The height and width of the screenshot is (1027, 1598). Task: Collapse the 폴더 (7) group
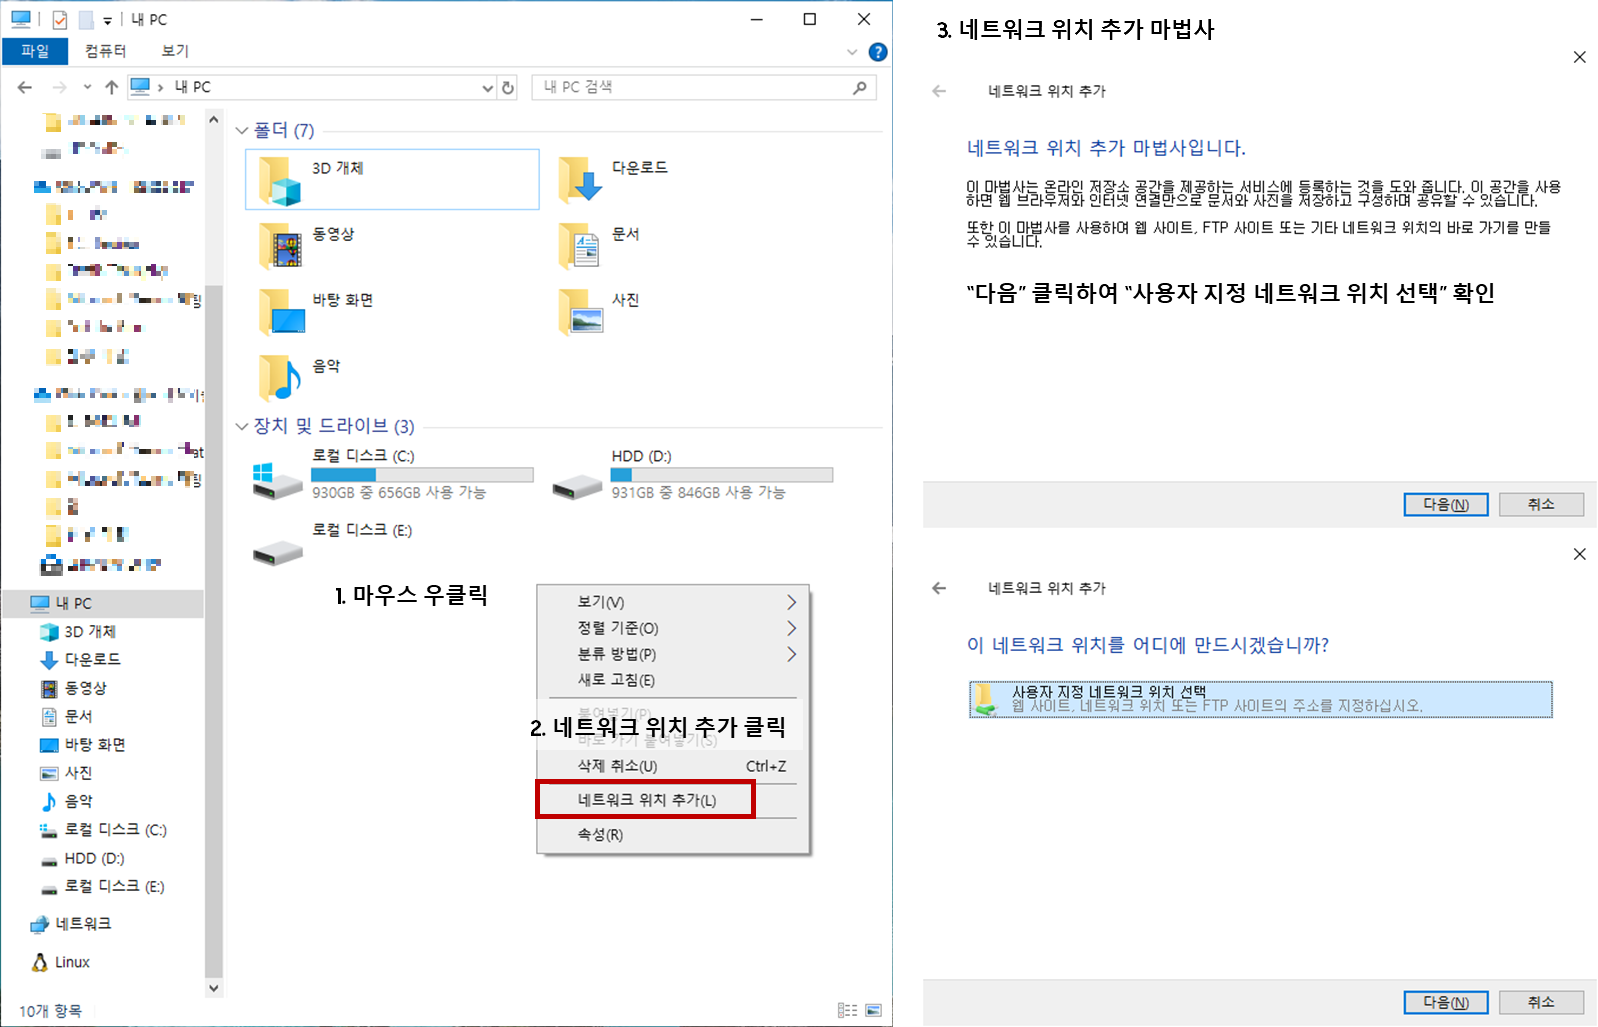[x=242, y=131]
